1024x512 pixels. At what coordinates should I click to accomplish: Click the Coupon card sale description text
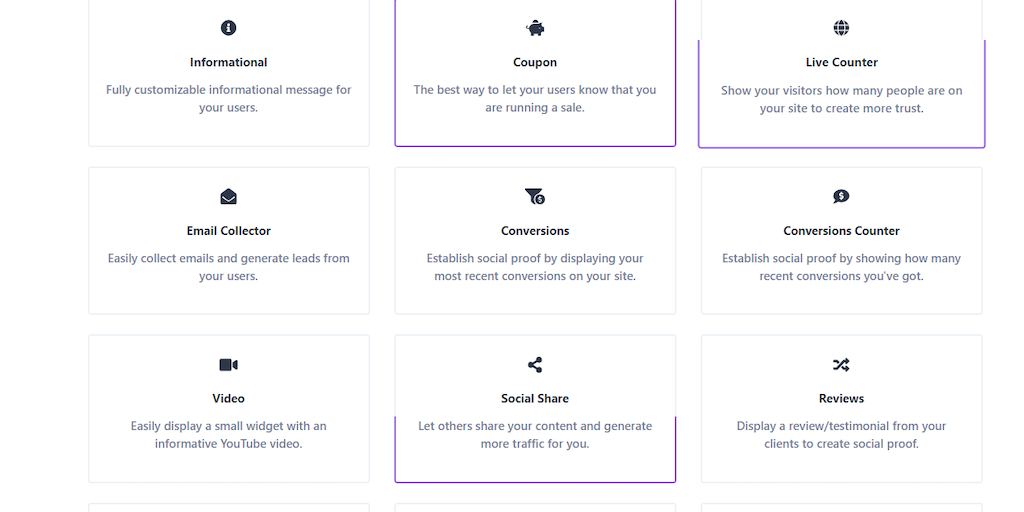coord(535,99)
